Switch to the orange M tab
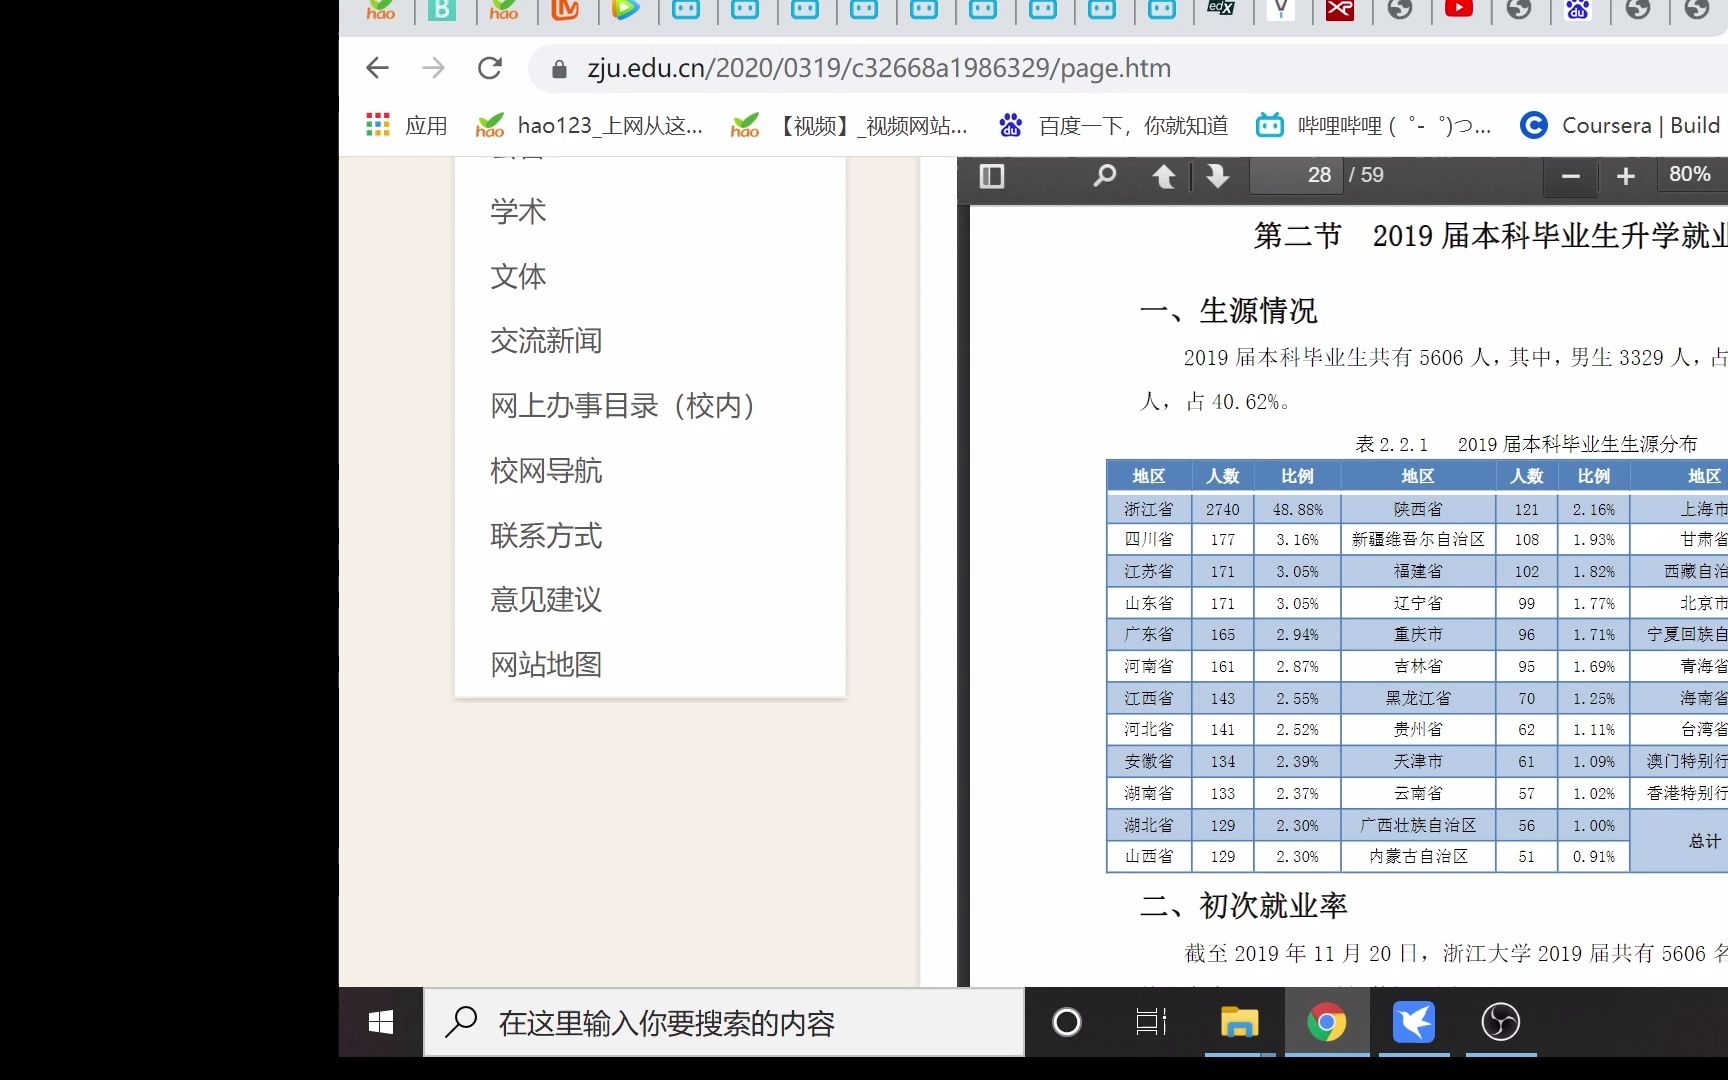The height and width of the screenshot is (1080, 1728). pos(566,9)
